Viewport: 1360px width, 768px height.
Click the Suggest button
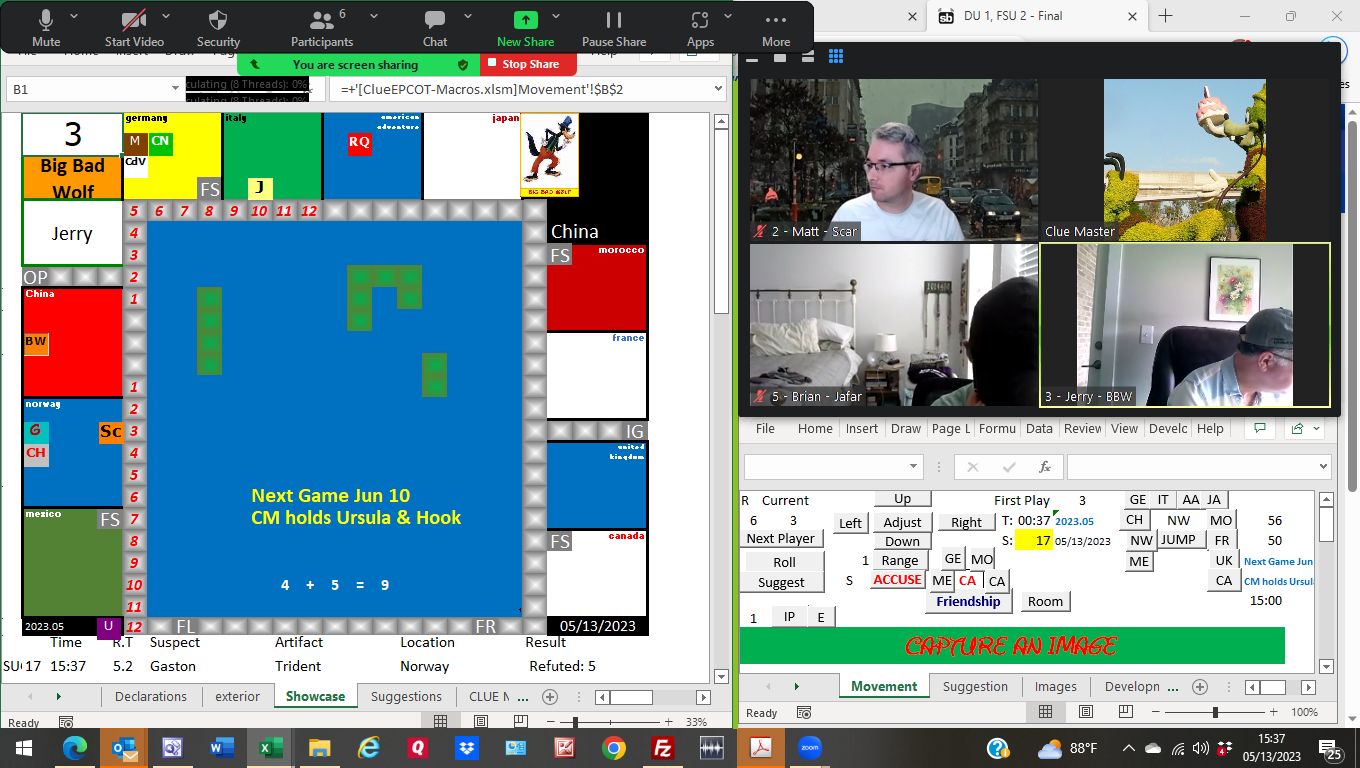coord(781,582)
